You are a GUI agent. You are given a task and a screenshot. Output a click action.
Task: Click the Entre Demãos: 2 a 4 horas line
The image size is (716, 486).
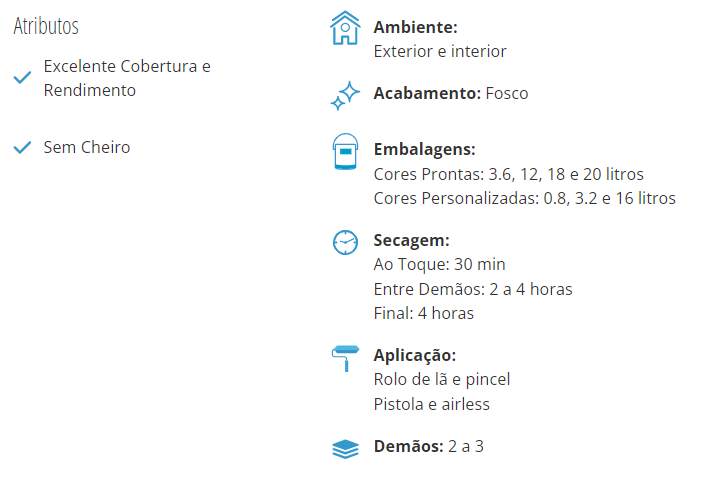coord(473,289)
